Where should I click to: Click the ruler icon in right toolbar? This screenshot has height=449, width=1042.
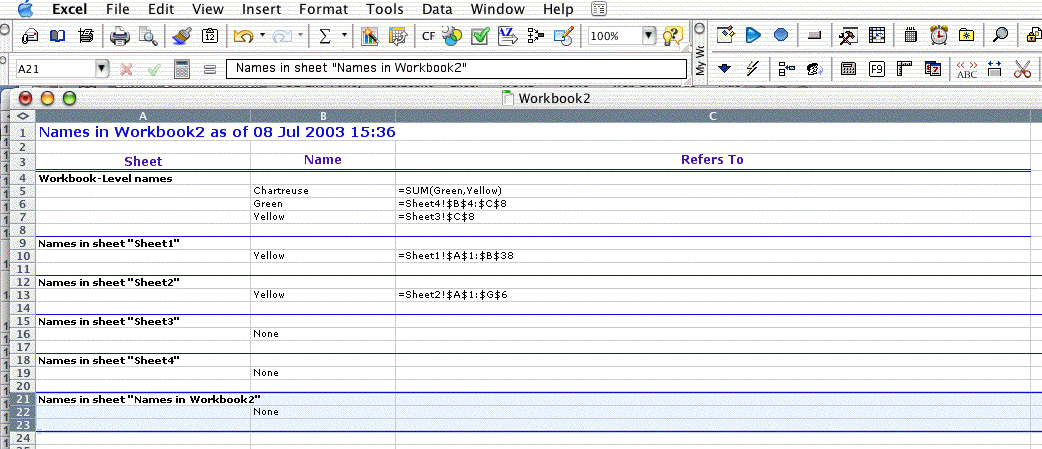tap(905, 68)
